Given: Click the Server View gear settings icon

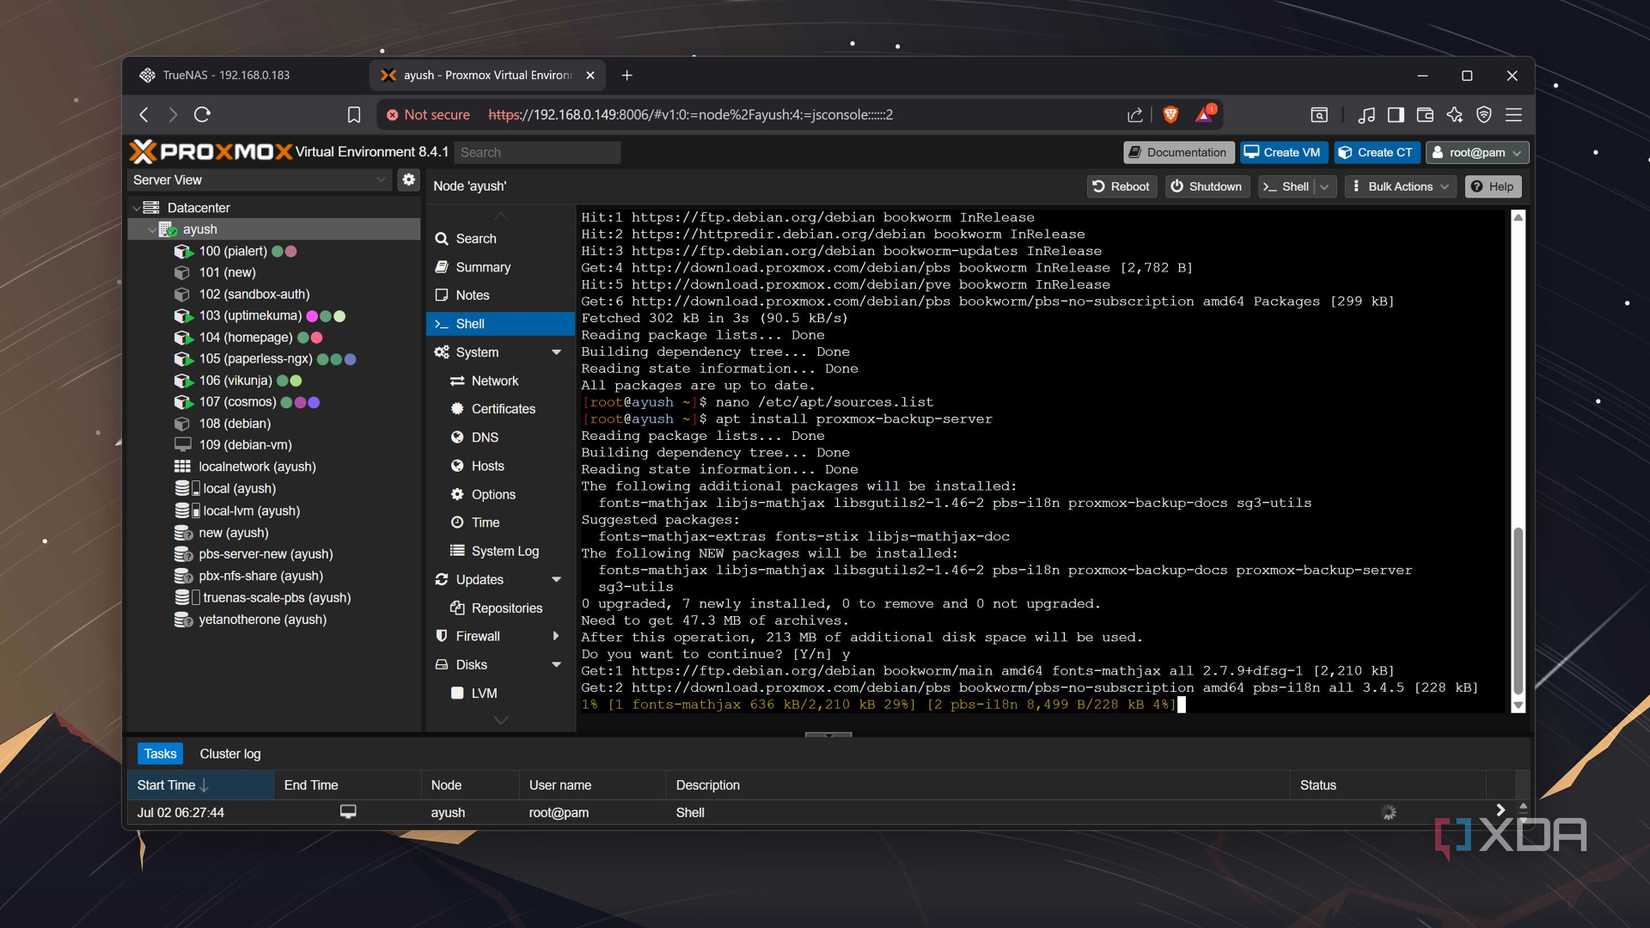Looking at the screenshot, I should click(408, 179).
